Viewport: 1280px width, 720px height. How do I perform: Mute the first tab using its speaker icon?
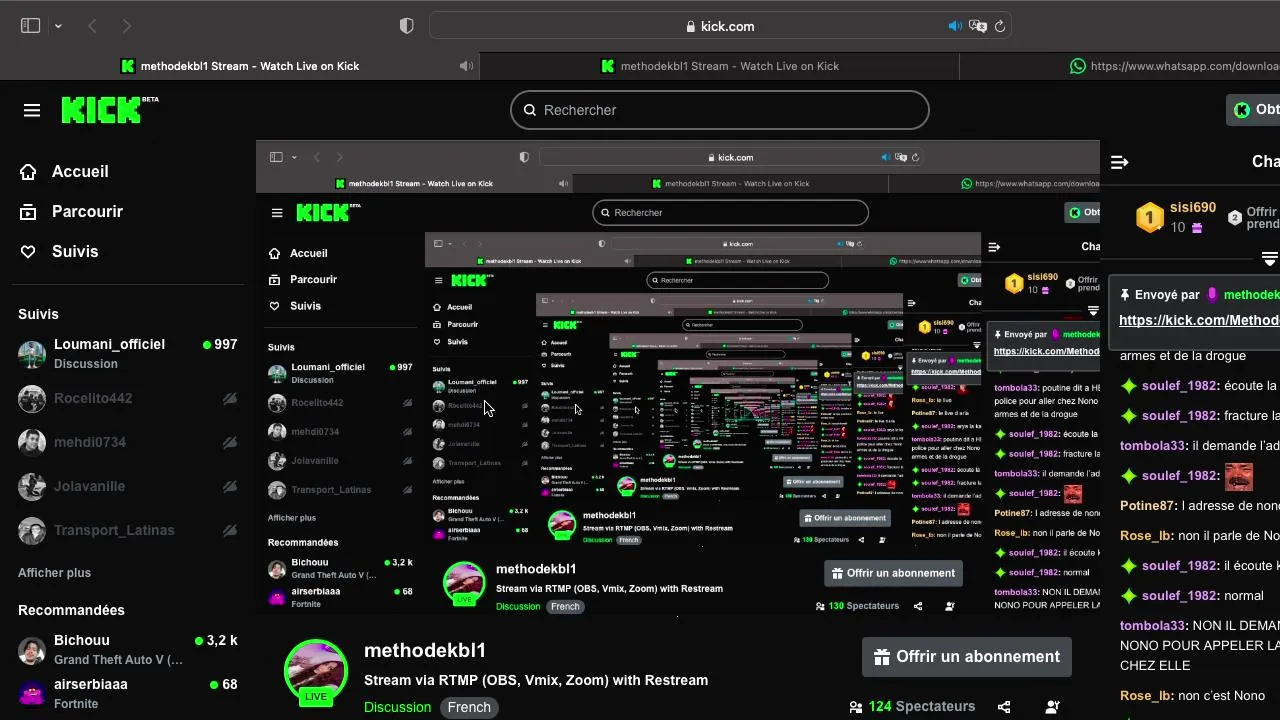click(x=466, y=66)
